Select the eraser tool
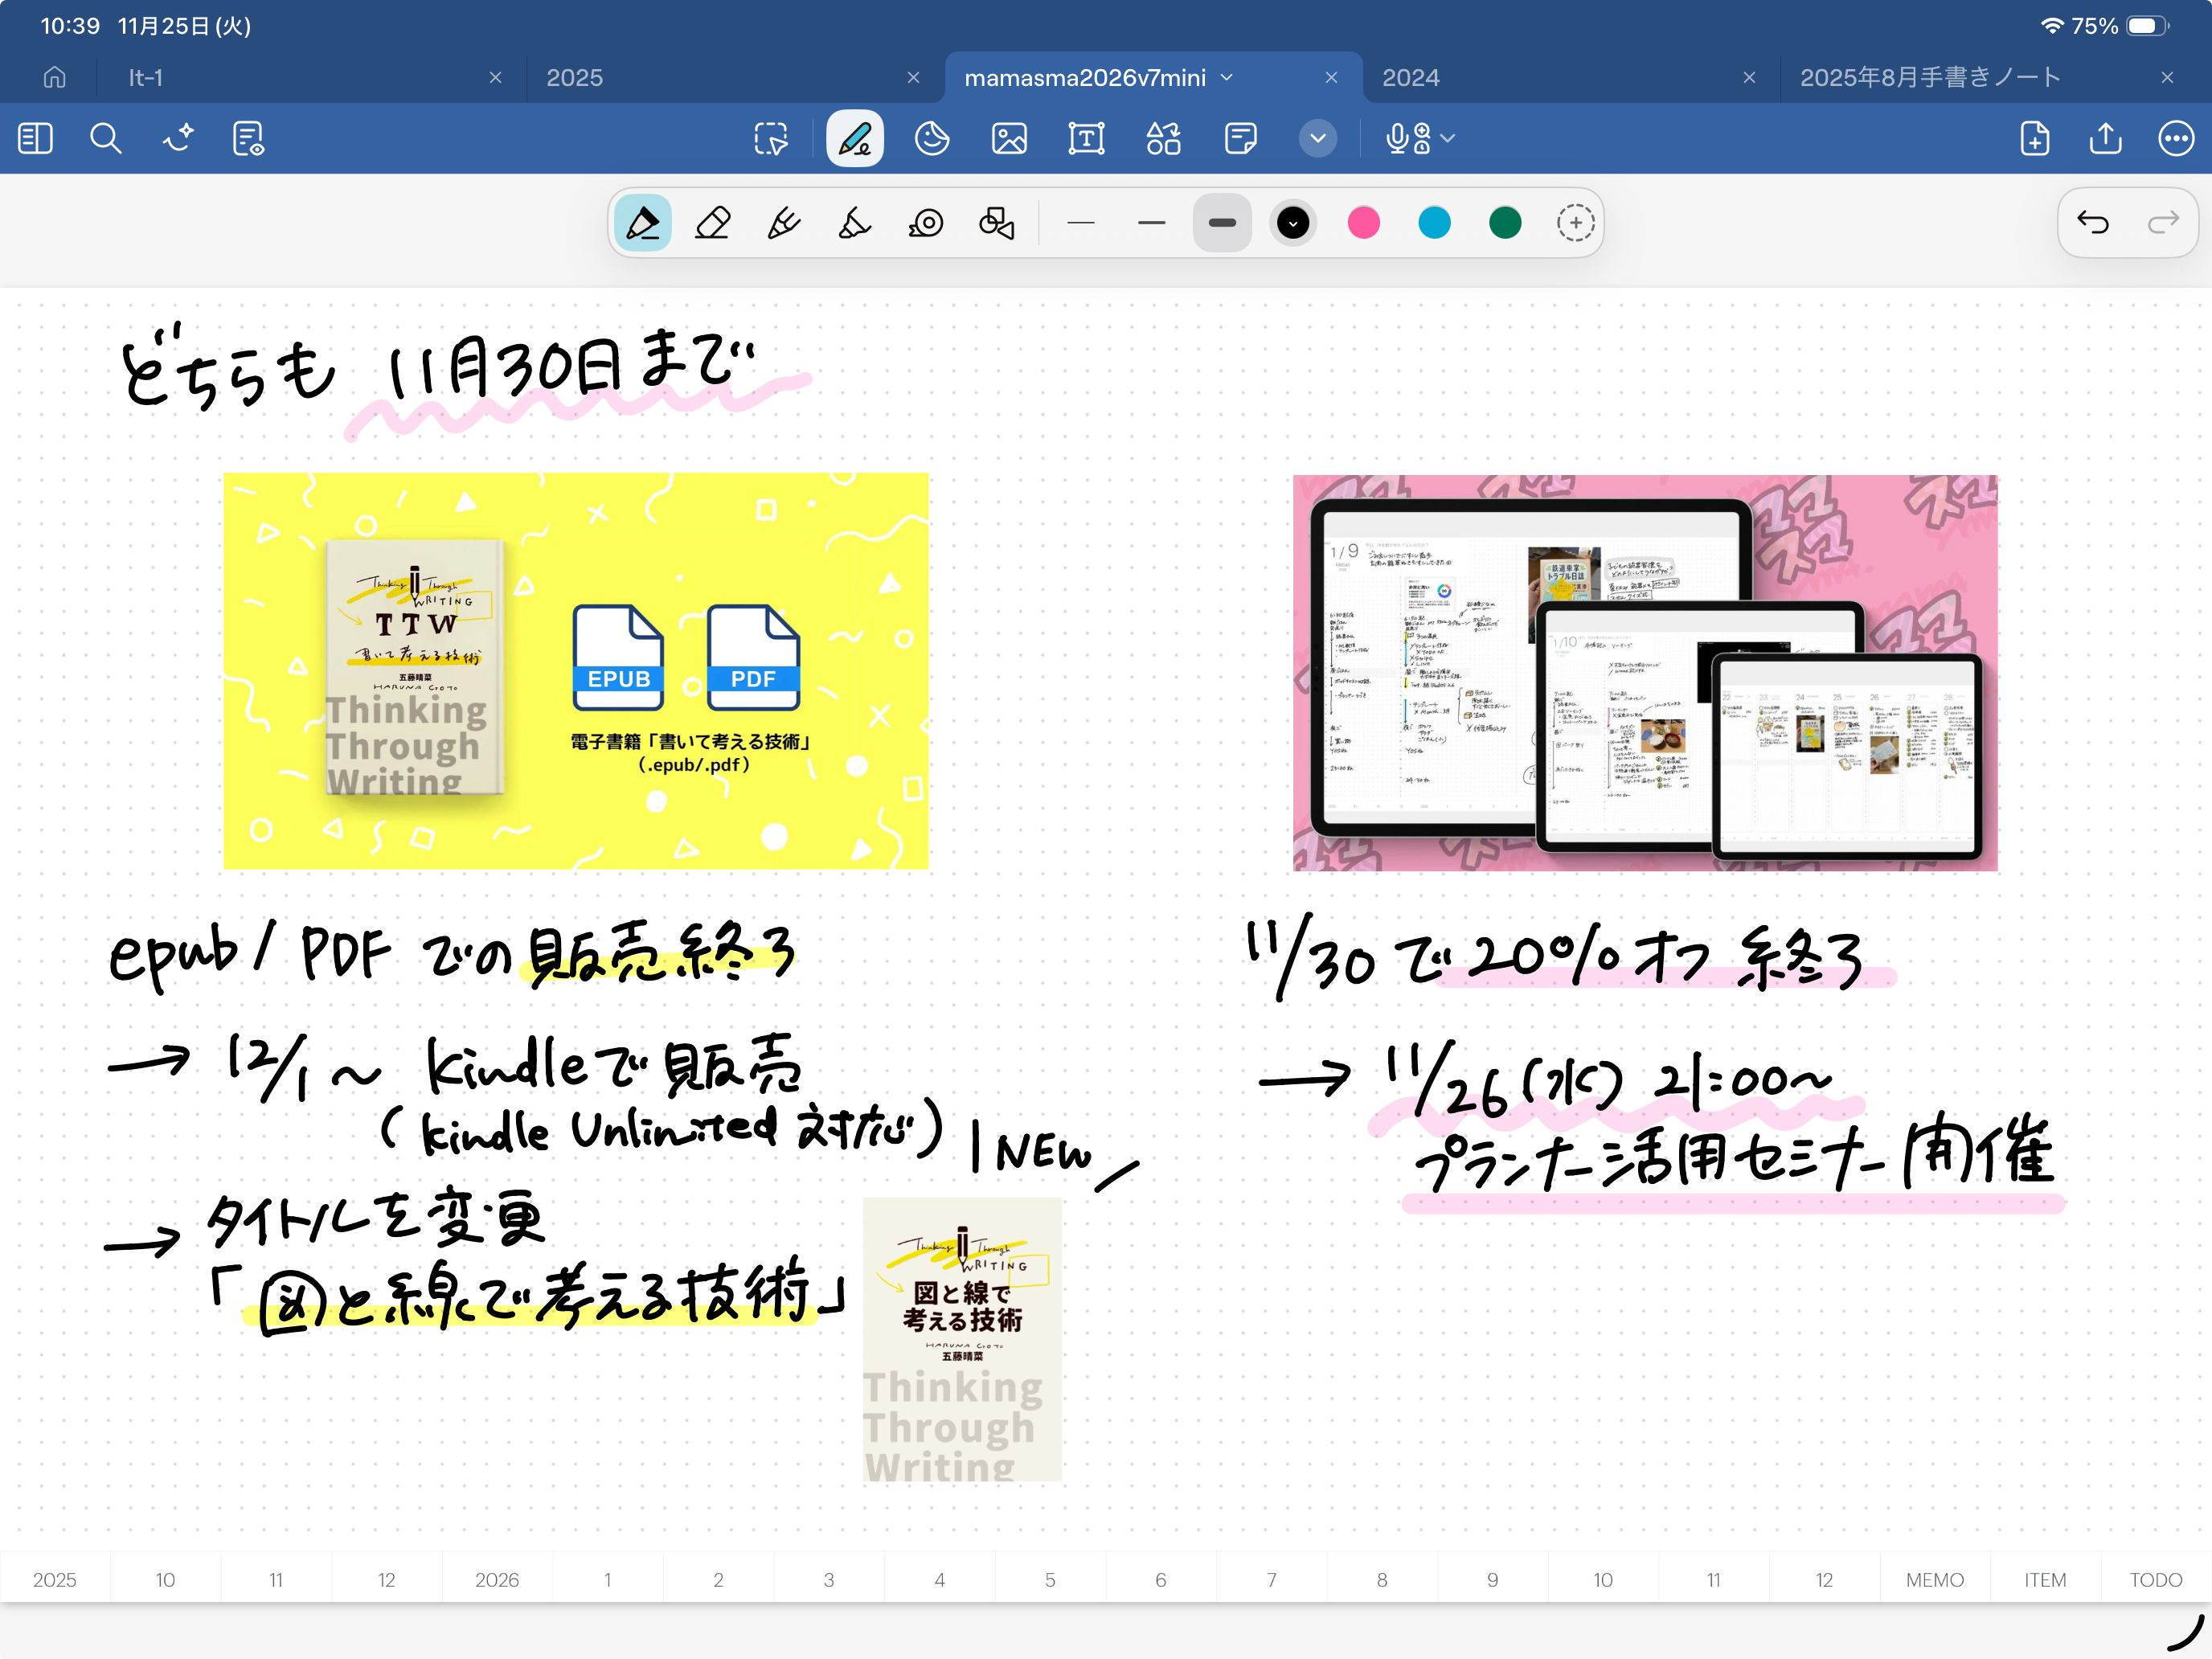 (712, 223)
